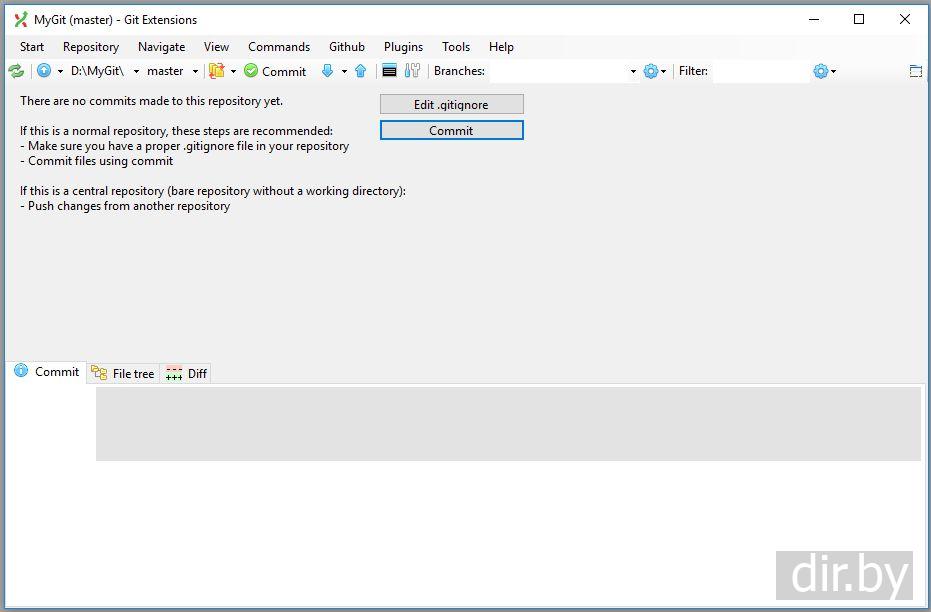Click the gray commit info panel
Image resolution: width=931 pixels, height=612 pixels.
508,424
